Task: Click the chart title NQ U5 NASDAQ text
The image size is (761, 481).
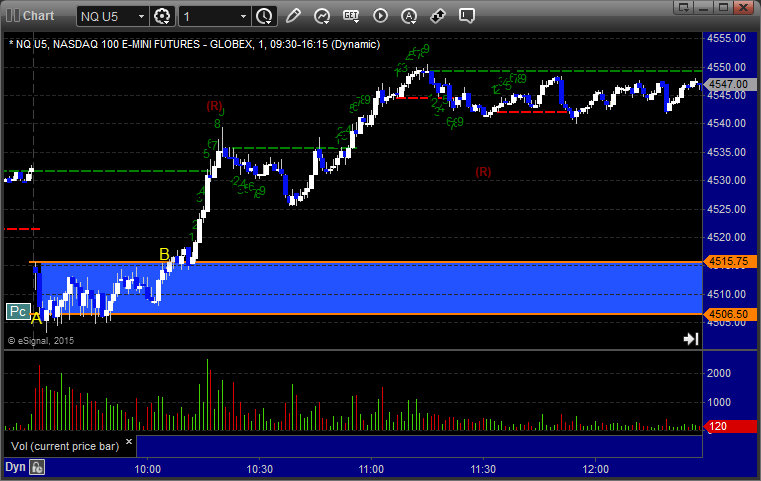Action: 195,44
